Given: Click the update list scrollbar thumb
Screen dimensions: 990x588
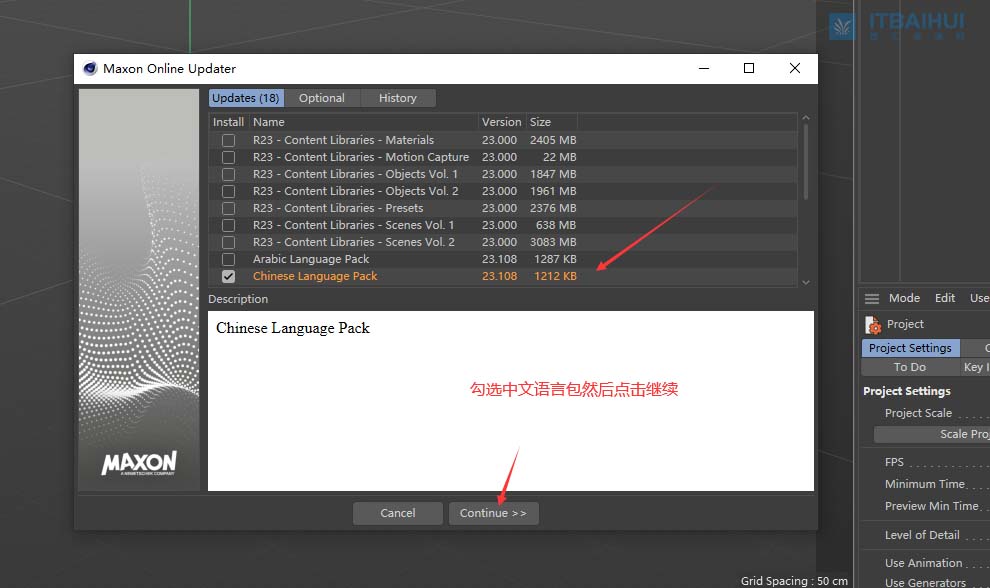Looking at the screenshot, I should 806,162.
